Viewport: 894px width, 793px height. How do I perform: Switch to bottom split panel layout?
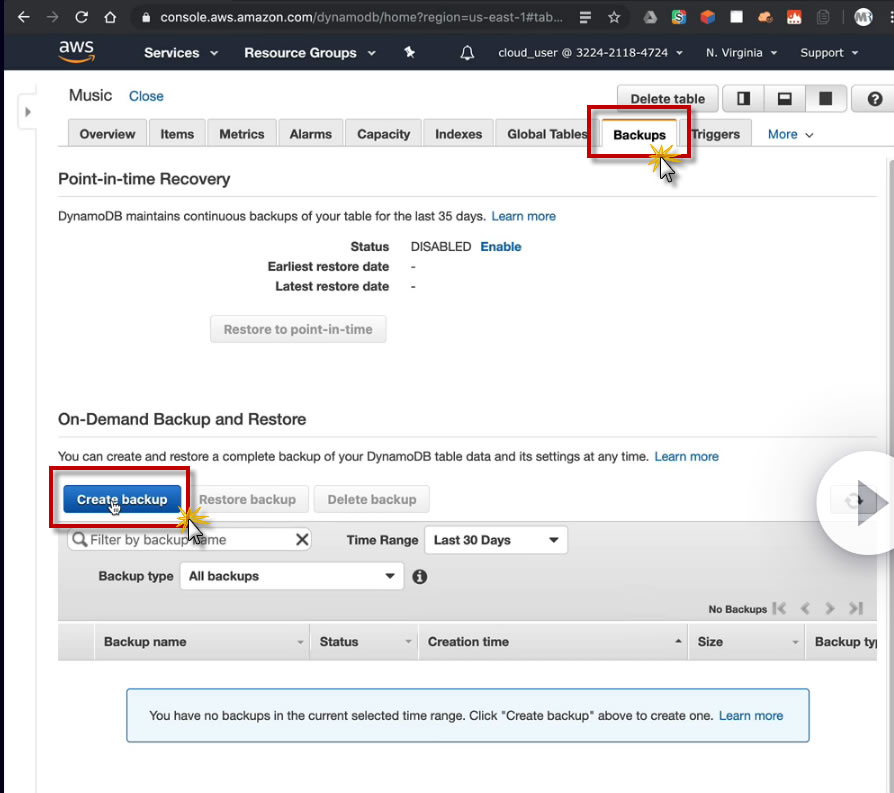coord(785,98)
